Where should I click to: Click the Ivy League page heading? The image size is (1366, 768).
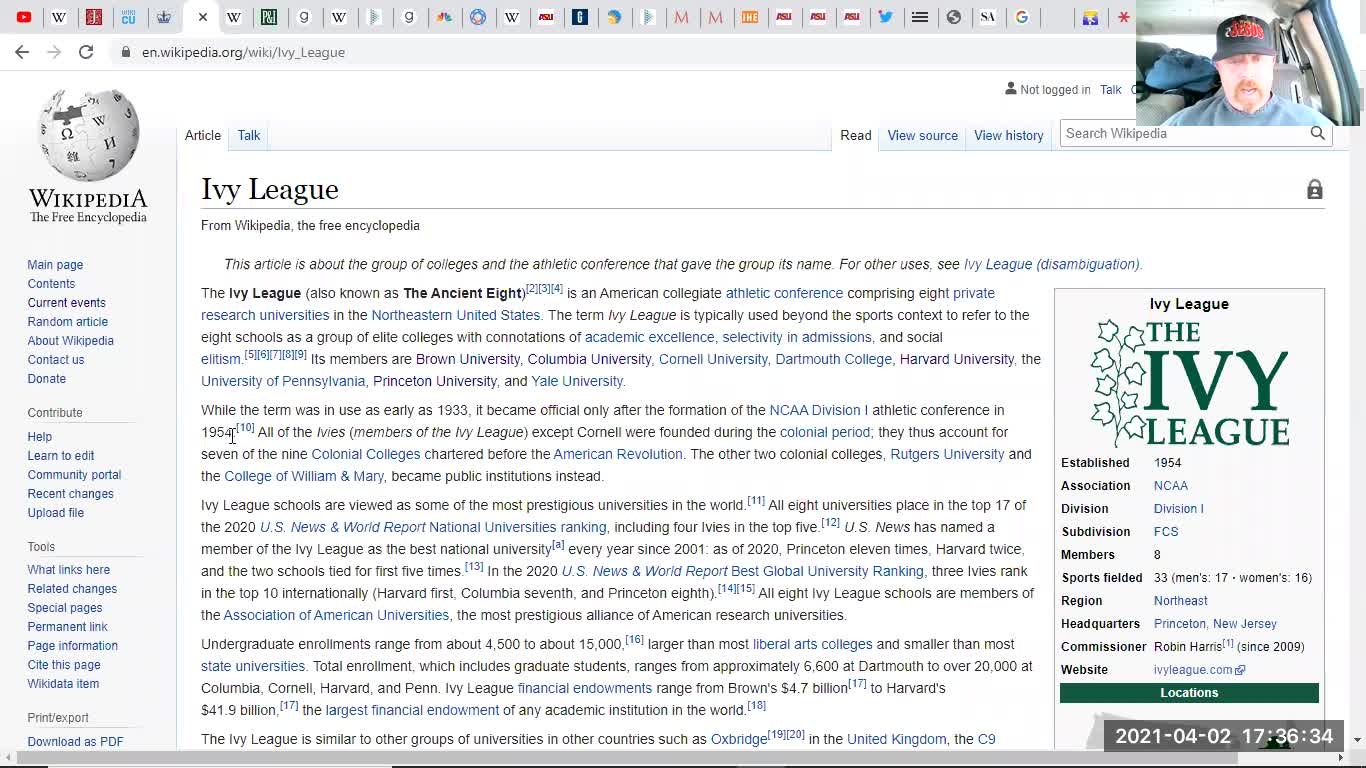click(270, 189)
